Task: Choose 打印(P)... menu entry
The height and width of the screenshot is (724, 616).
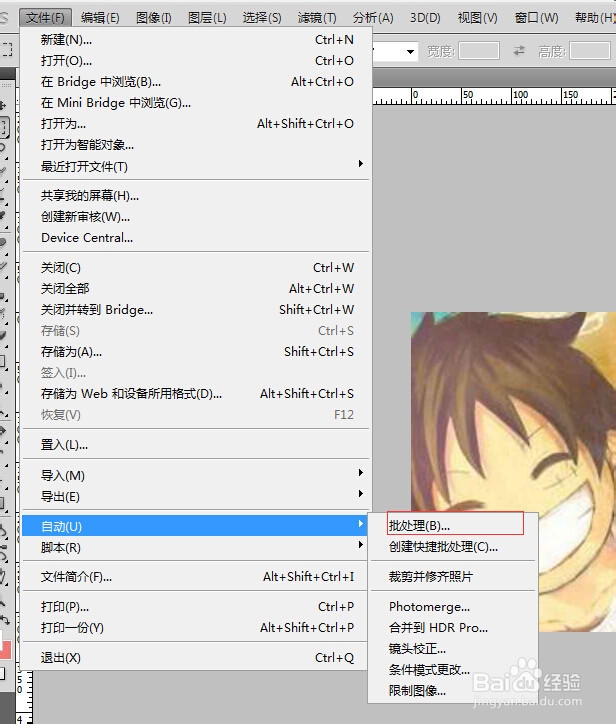Action: 196,607
